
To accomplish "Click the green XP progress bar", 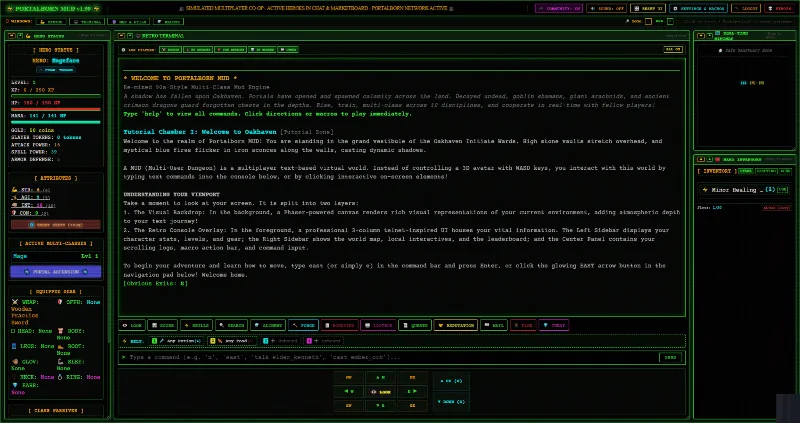I will pos(56,95).
